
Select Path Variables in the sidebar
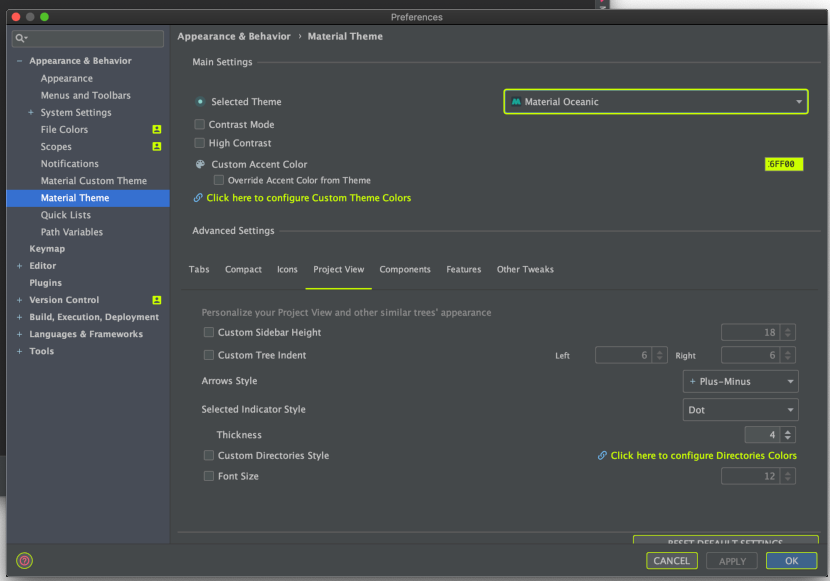[x=72, y=232]
